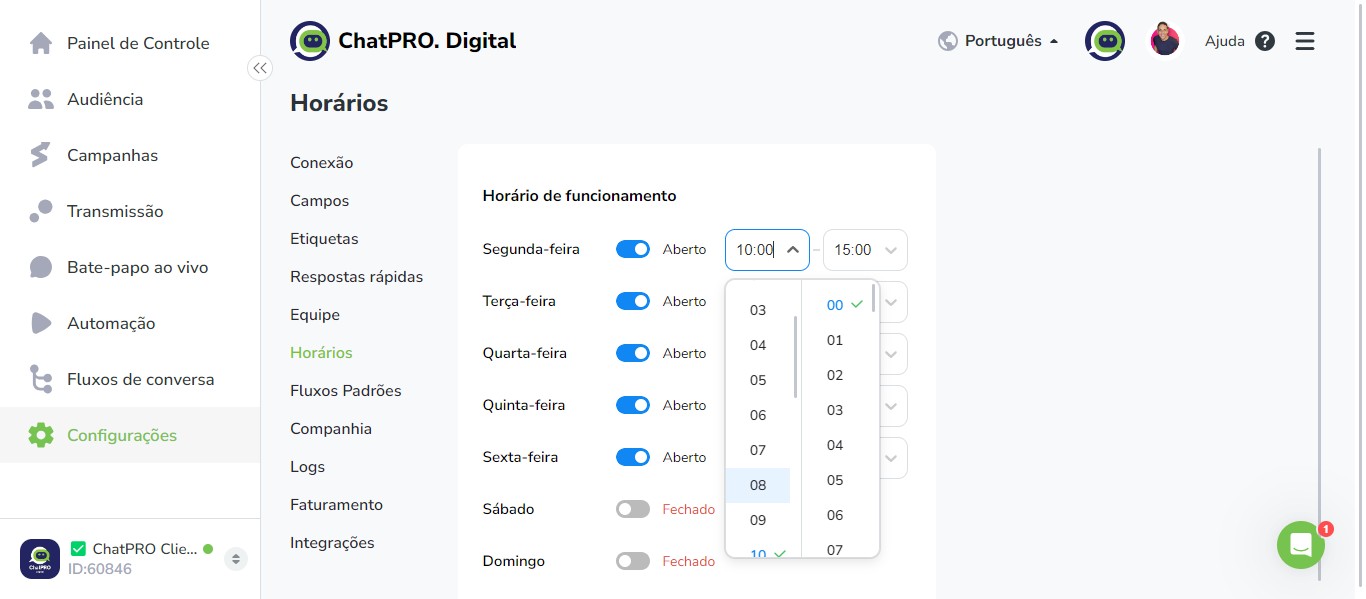This screenshot has height=599, width=1366.
Task: Select minute 05 in the time picker
Action: pos(835,480)
